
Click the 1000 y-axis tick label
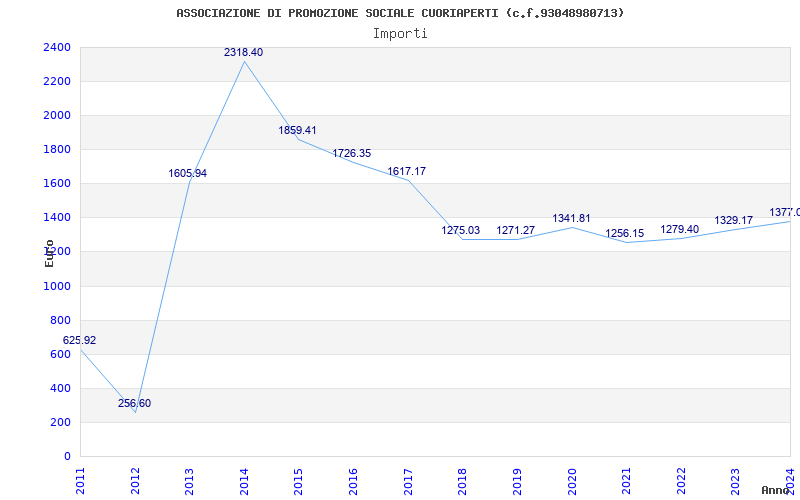(57, 286)
